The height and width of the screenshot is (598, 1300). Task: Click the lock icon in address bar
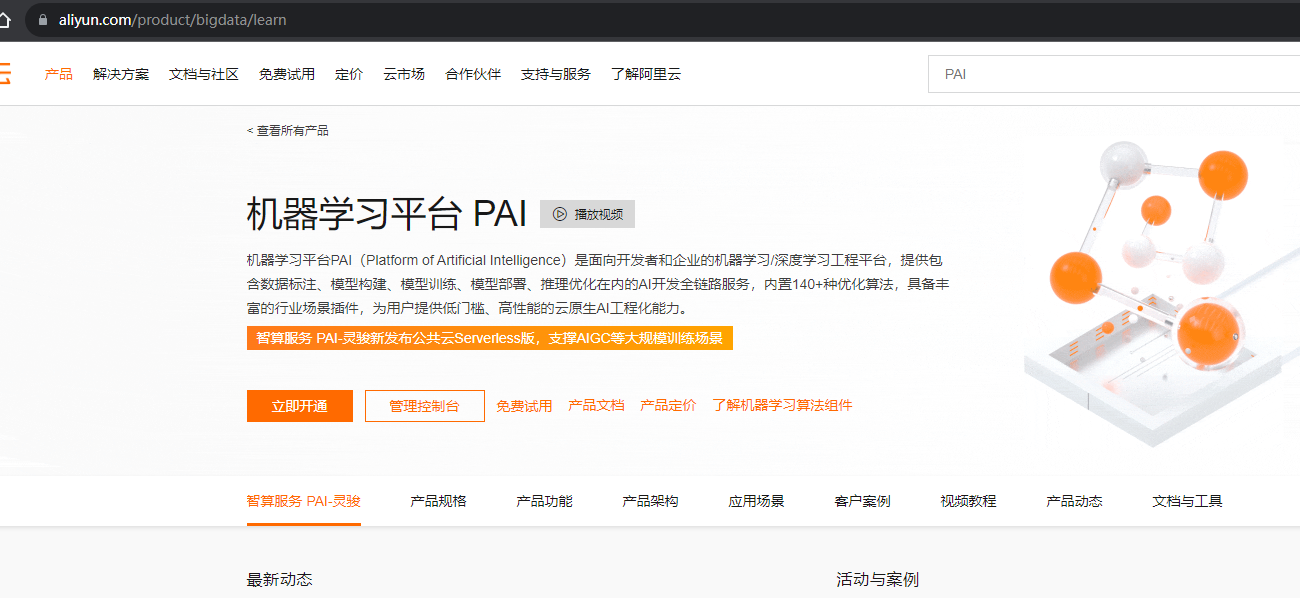click(42, 20)
